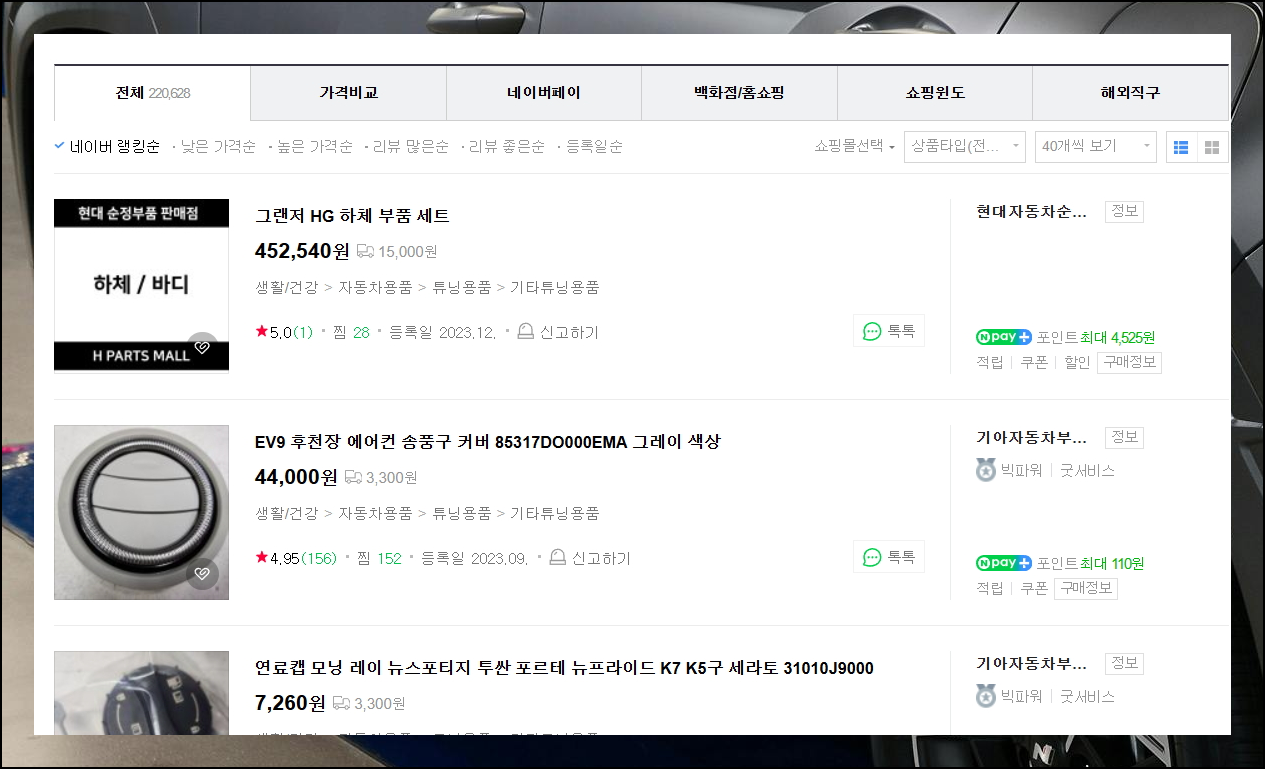Click N Pay plus badge in EV9 row

(1003, 563)
